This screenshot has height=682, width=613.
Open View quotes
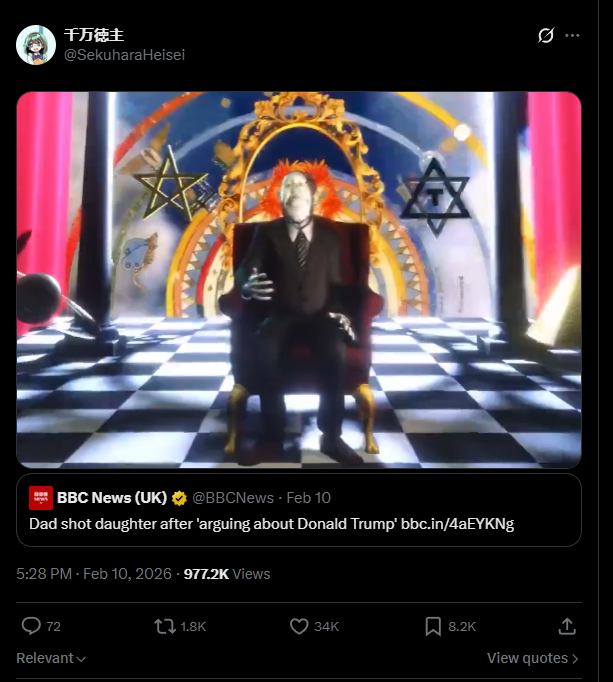(532, 658)
